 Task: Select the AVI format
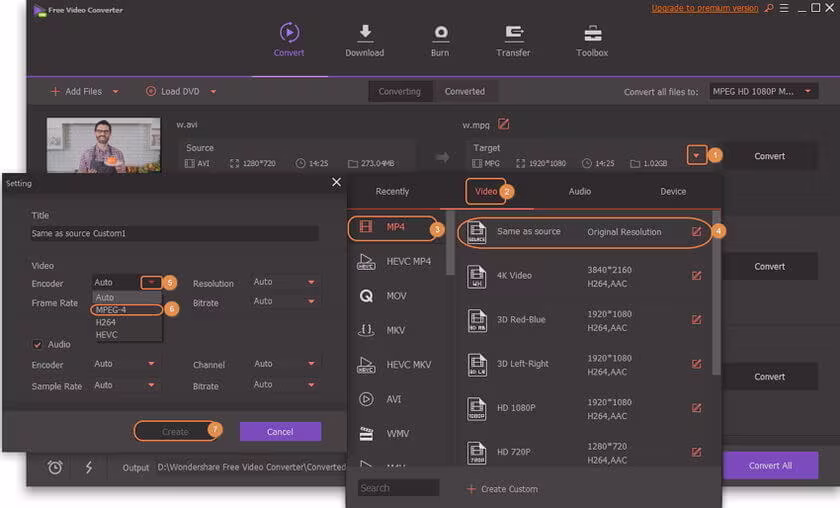point(396,399)
